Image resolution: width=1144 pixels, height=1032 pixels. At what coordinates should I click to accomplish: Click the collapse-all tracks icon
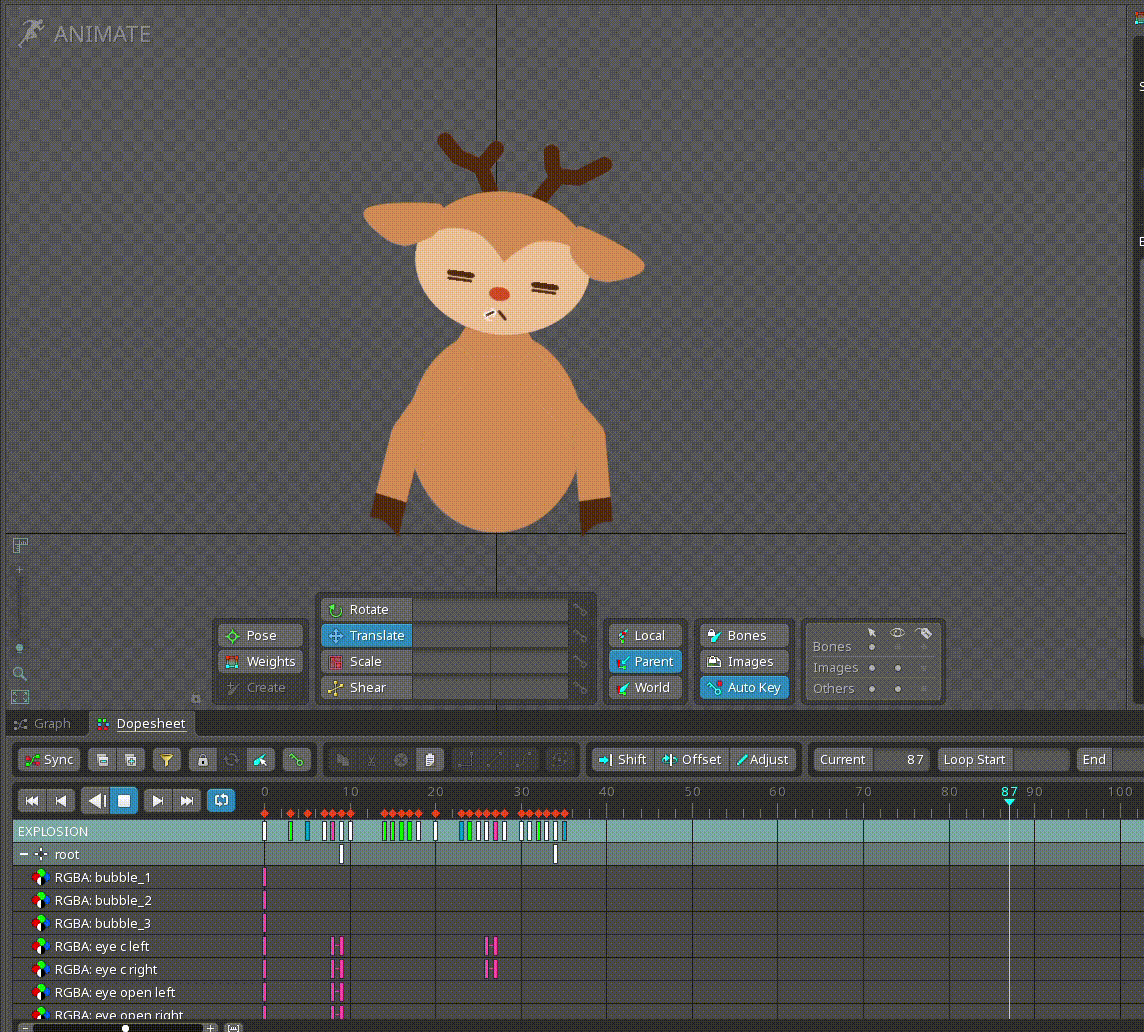point(103,759)
